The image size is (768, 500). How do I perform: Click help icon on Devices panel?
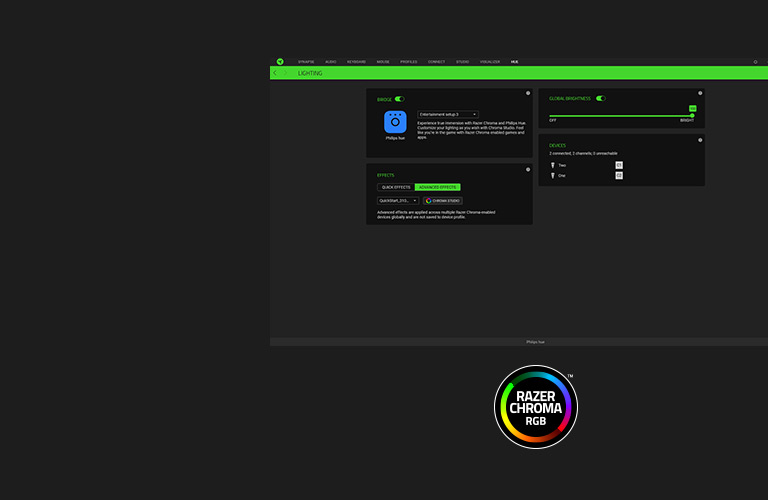coord(700,140)
